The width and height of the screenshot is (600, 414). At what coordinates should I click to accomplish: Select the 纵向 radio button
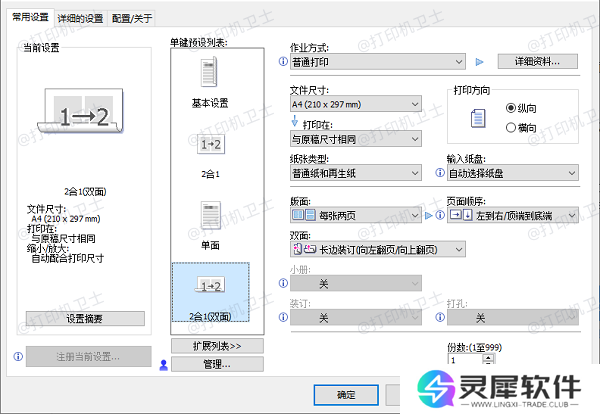click(510, 108)
